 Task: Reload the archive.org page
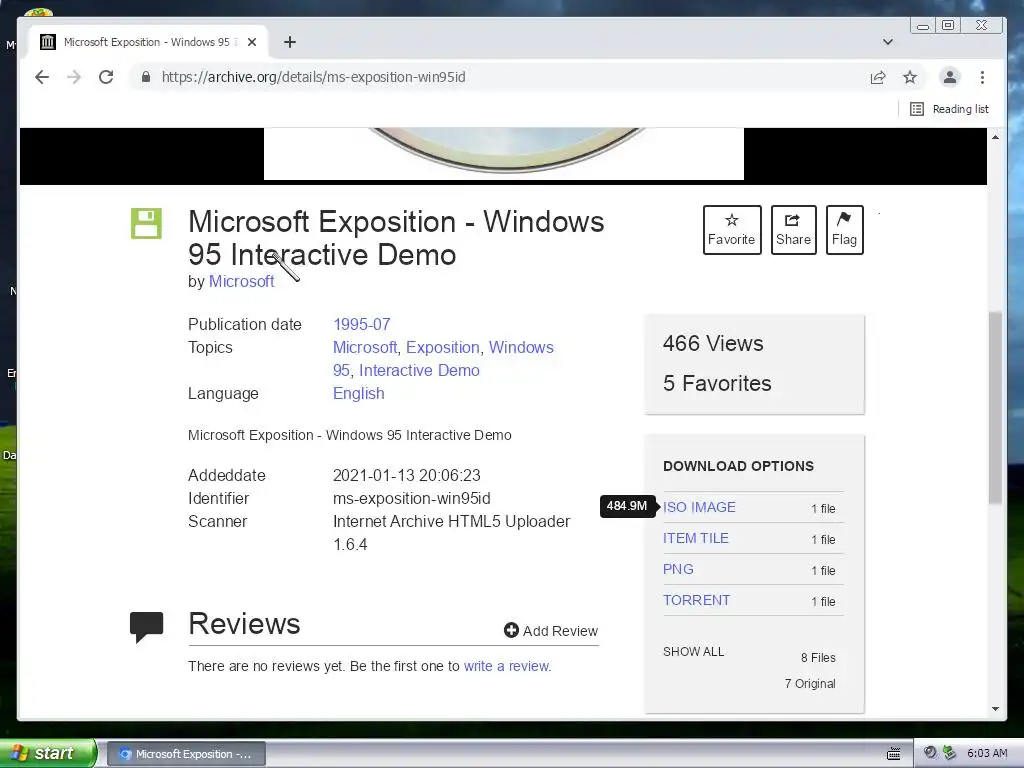pos(106,77)
